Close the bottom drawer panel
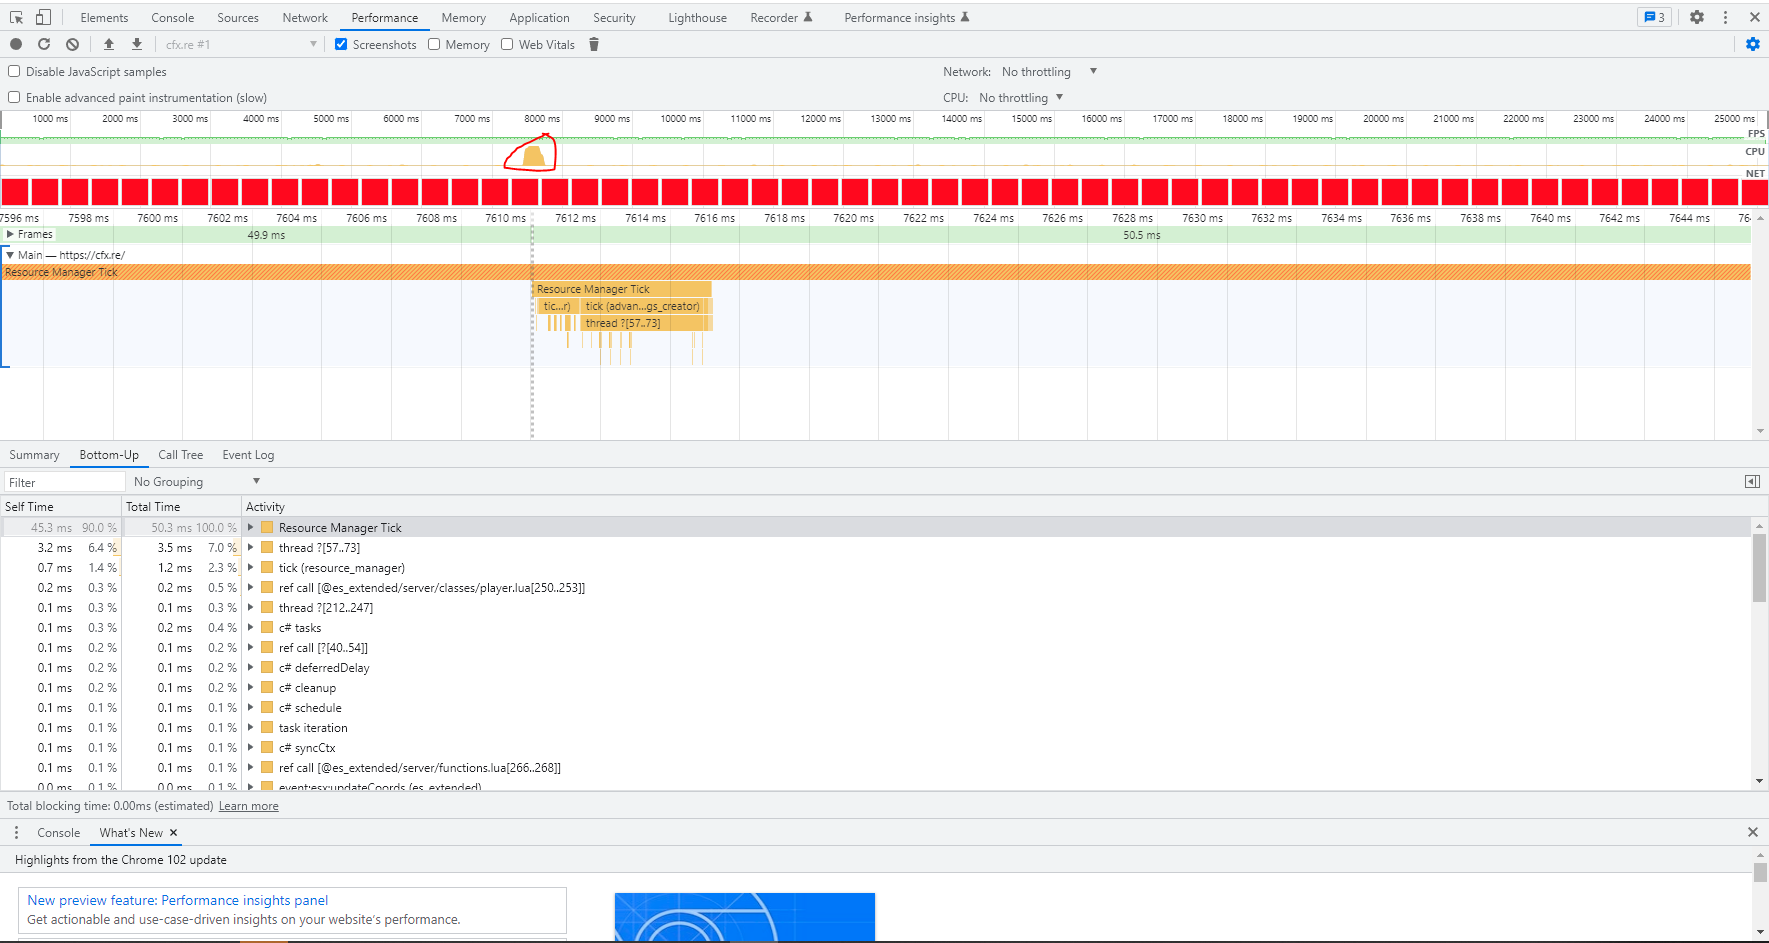Screen dimensions: 1769x943 1752,832
